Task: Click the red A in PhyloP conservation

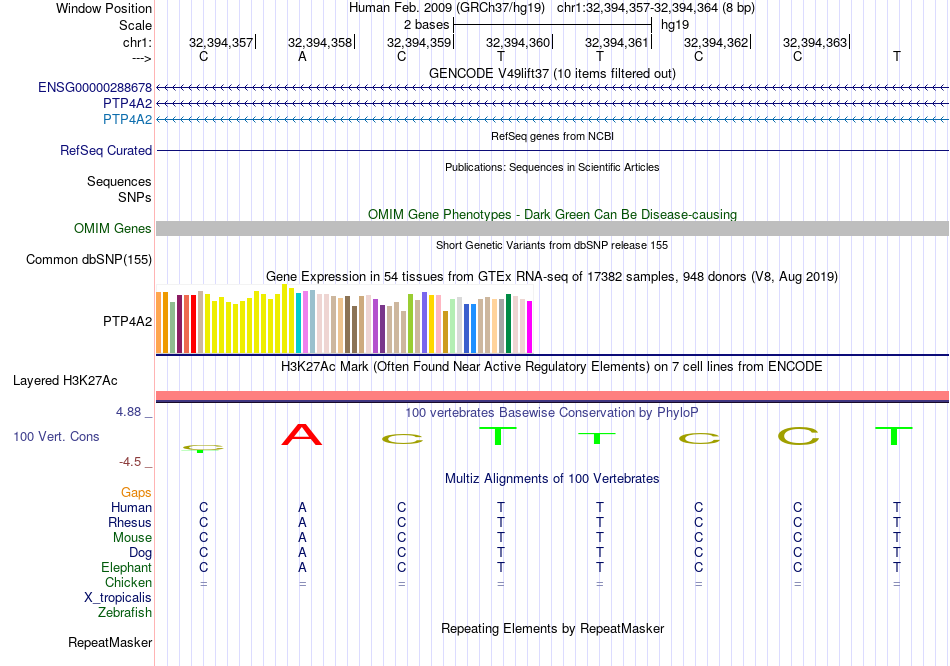Action: 302,435
